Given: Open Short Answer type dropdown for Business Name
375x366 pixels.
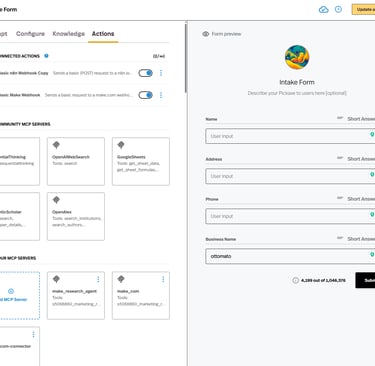Looking at the screenshot, I should coord(361,239).
